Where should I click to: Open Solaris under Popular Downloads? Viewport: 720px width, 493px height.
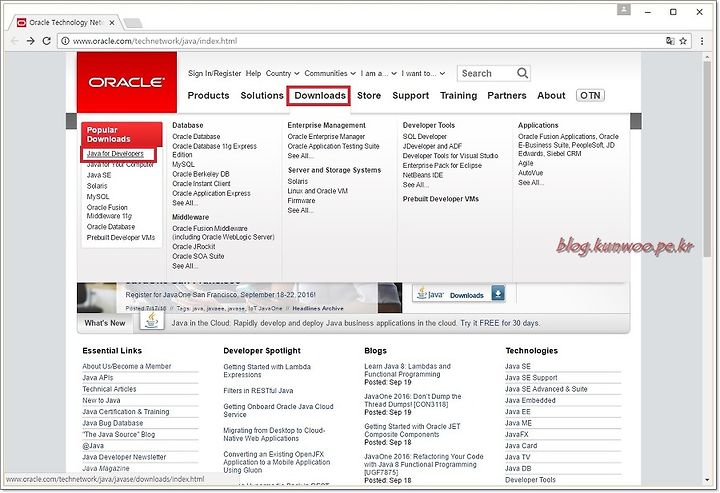click(97, 186)
